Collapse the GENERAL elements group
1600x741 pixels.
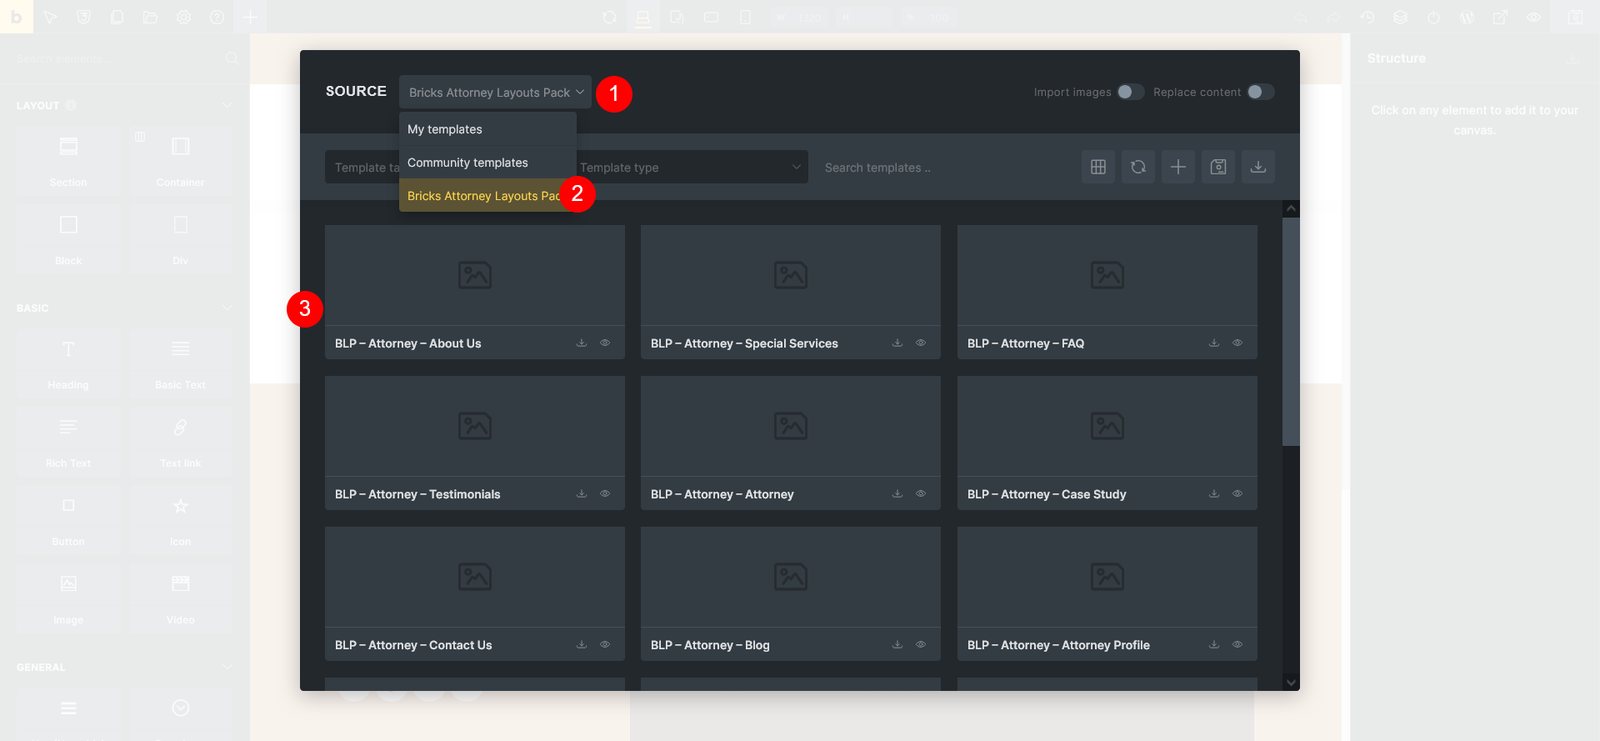(227, 667)
